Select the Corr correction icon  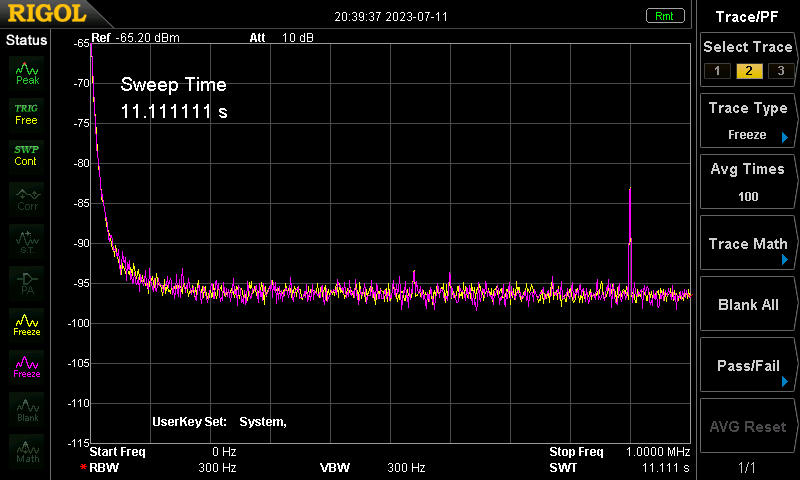27,199
